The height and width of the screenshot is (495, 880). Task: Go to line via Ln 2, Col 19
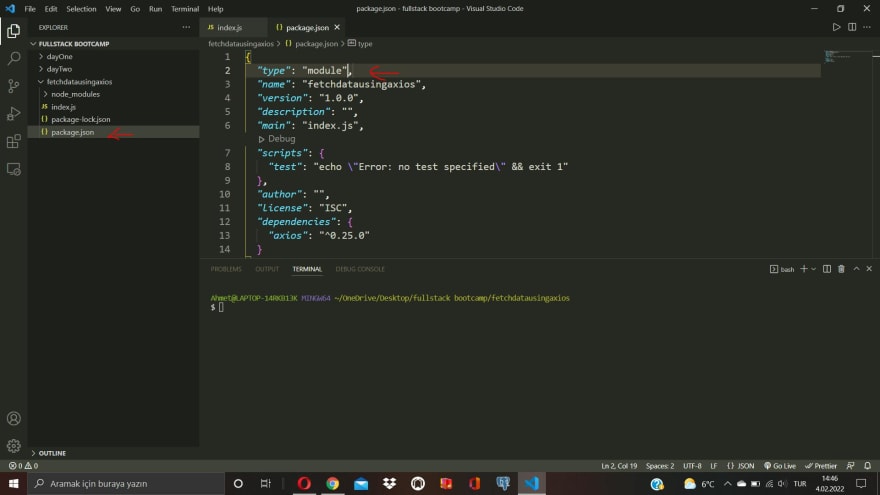click(x=619, y=466)
